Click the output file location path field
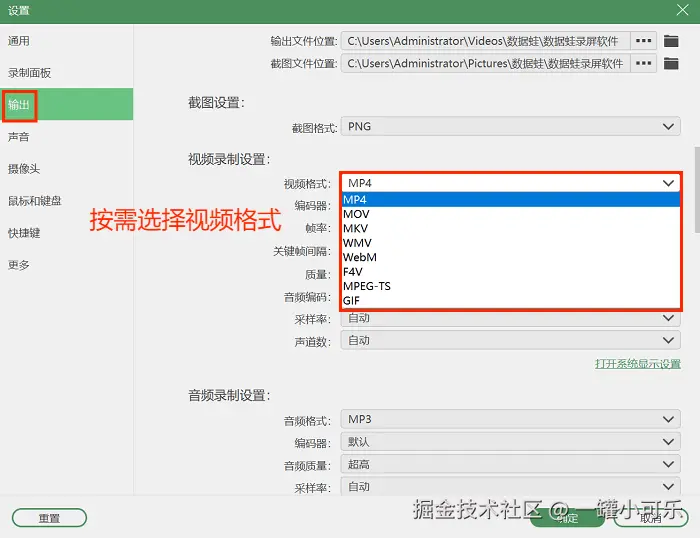The height and width of the screenshot is (538, 700). pyautogui.click(x=486, y=41)
